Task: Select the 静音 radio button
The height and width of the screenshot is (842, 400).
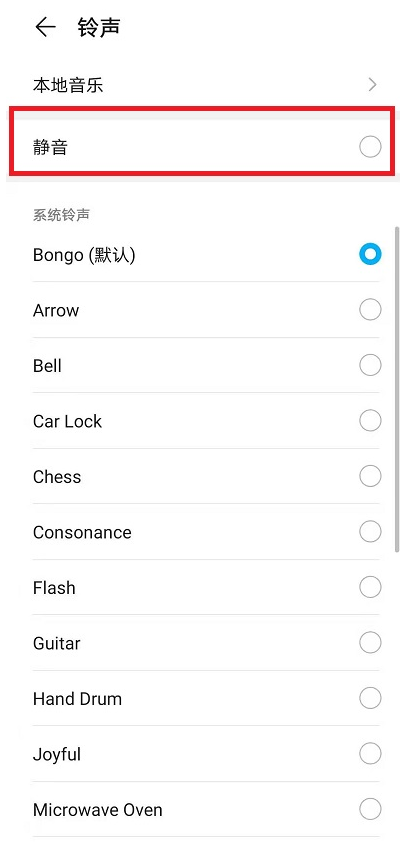Action: 370,147
